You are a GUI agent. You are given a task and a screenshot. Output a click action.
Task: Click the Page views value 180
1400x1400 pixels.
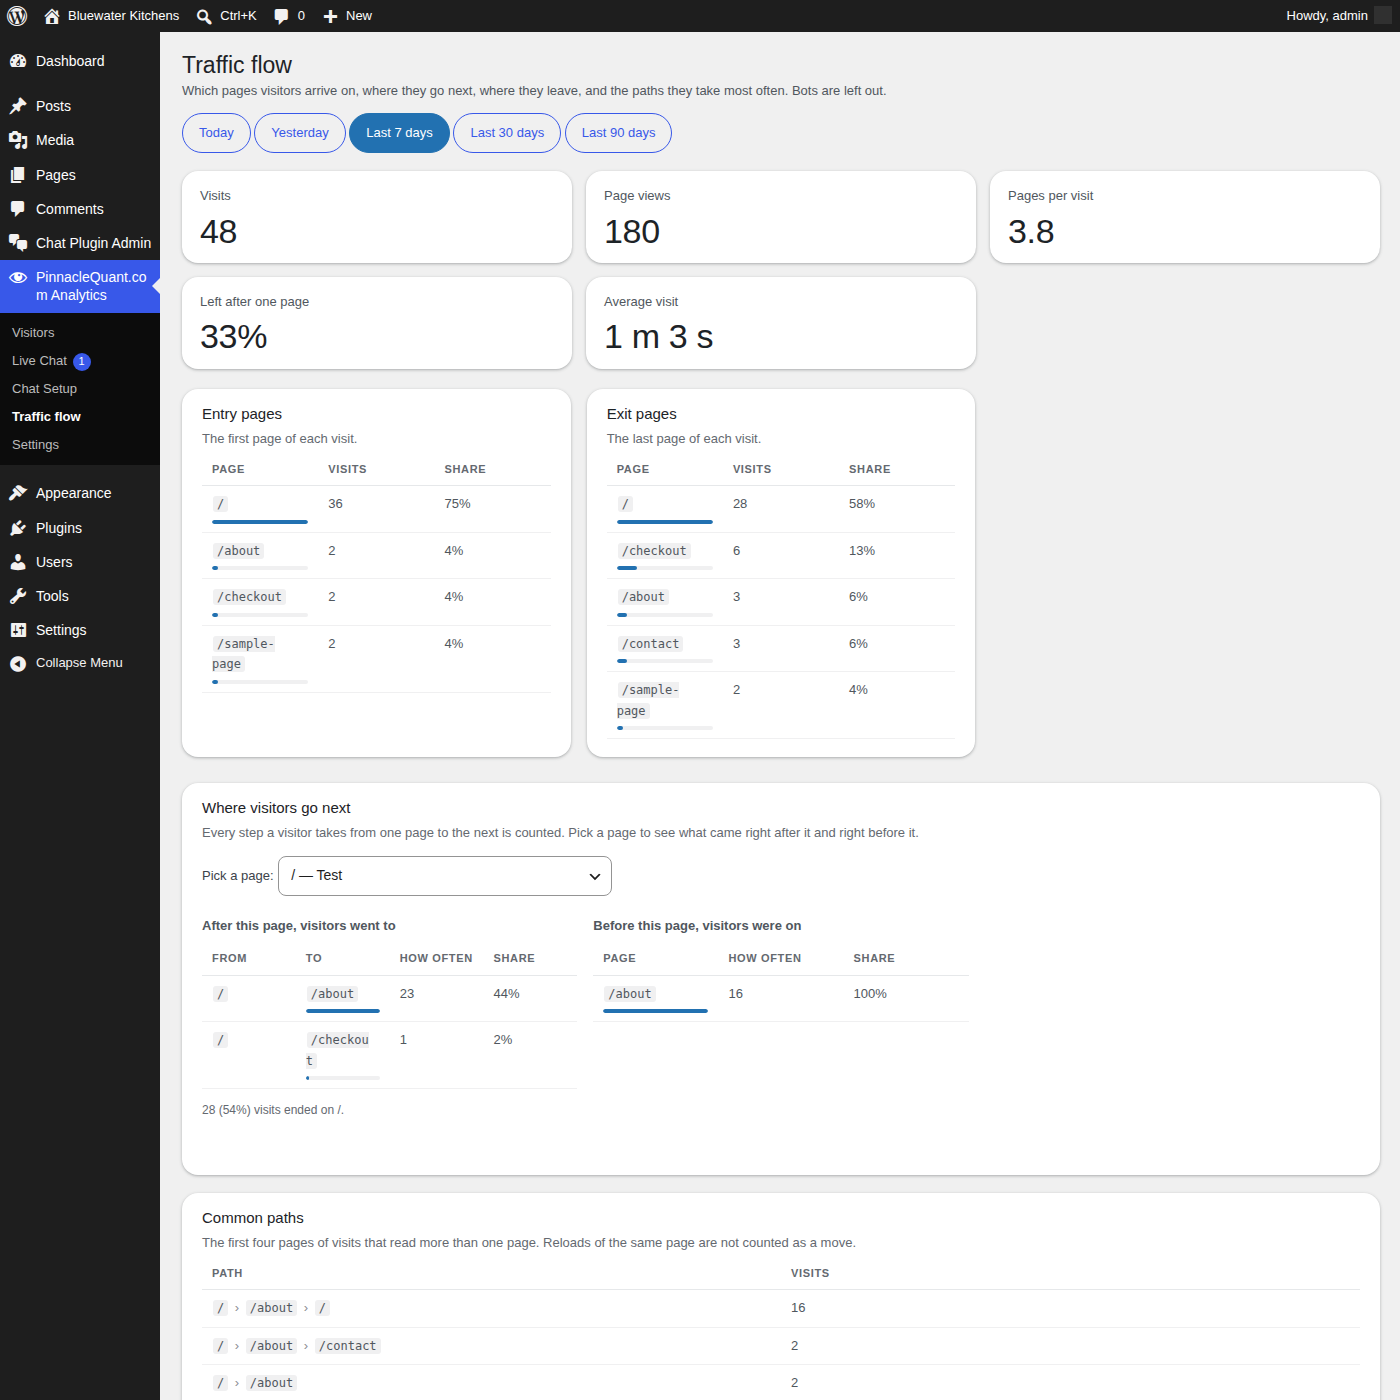coord(632,232)
